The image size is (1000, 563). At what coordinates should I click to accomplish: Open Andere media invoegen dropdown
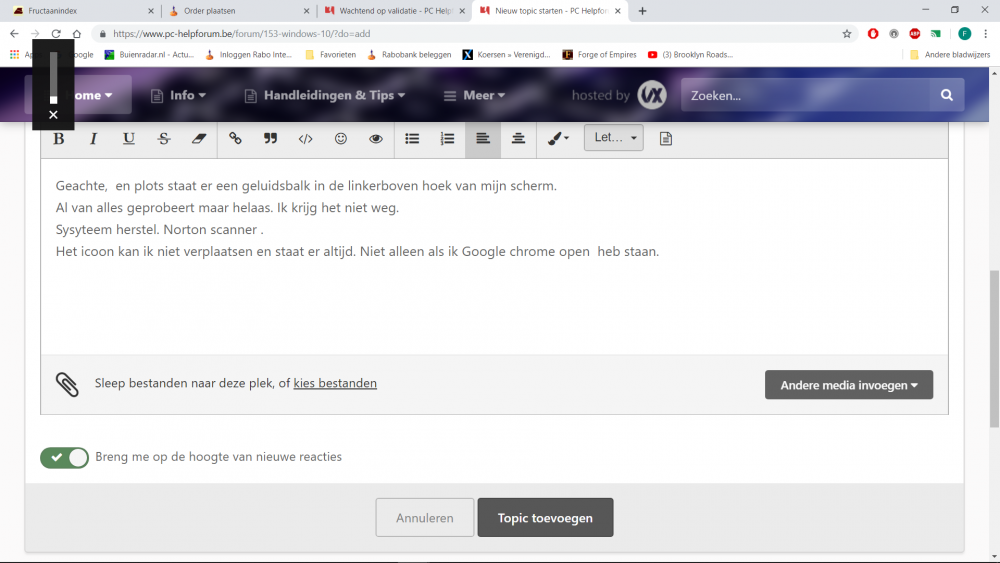click(848, 385)
